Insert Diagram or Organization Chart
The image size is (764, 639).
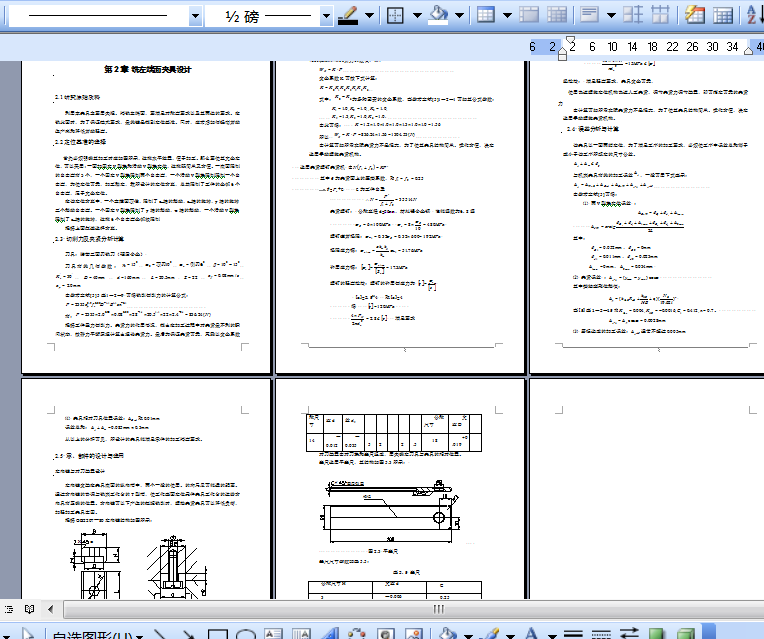[x=357, y=634]
